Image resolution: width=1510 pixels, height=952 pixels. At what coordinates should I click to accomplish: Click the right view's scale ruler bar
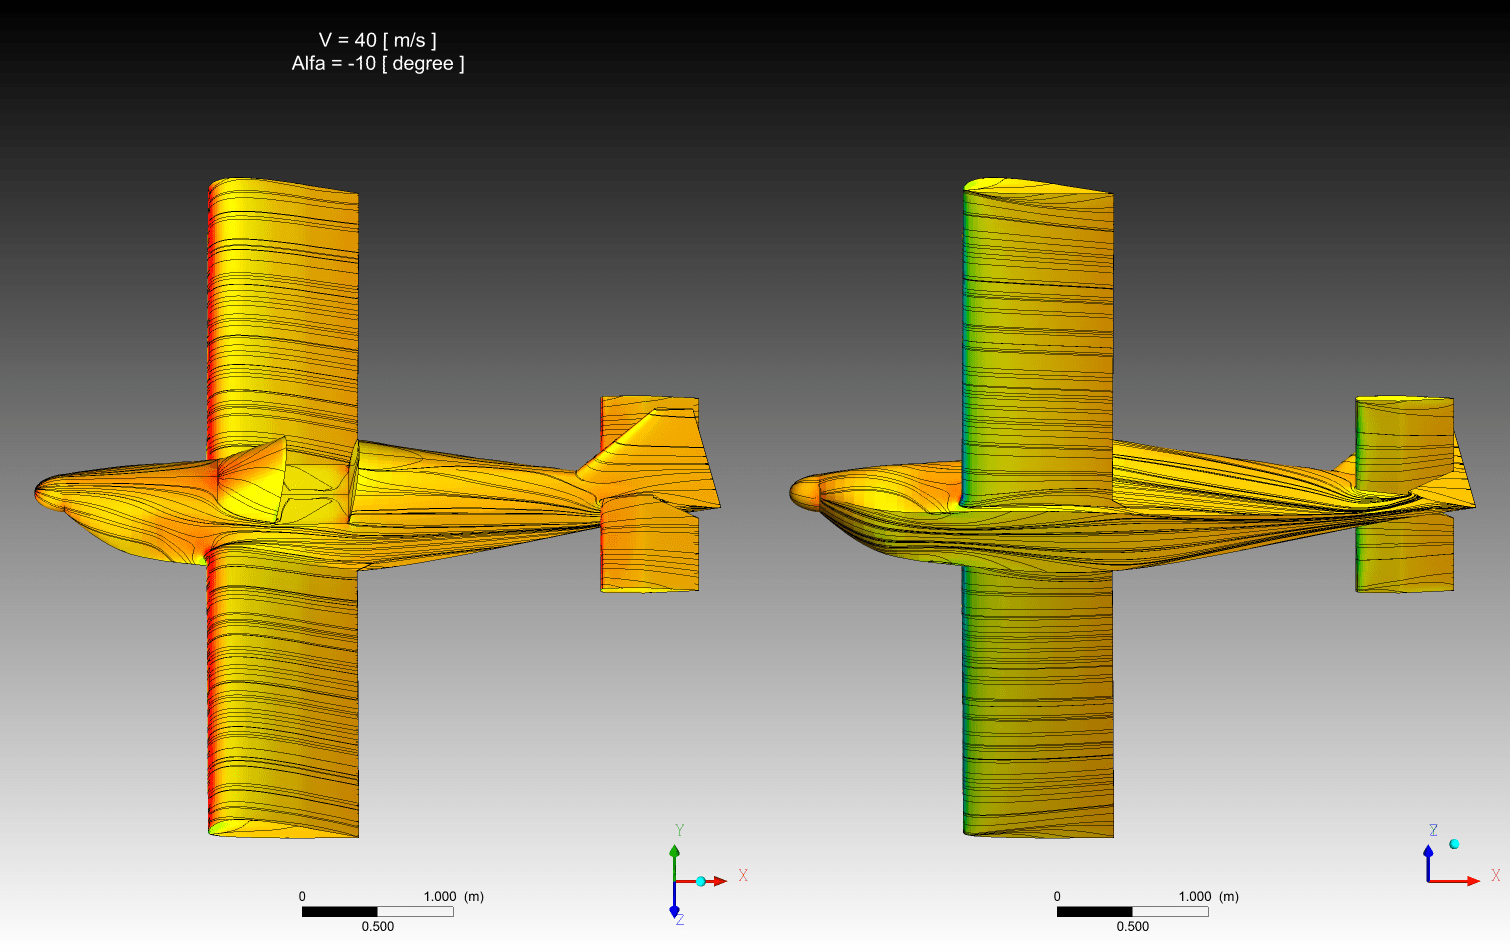point(1132,911)
